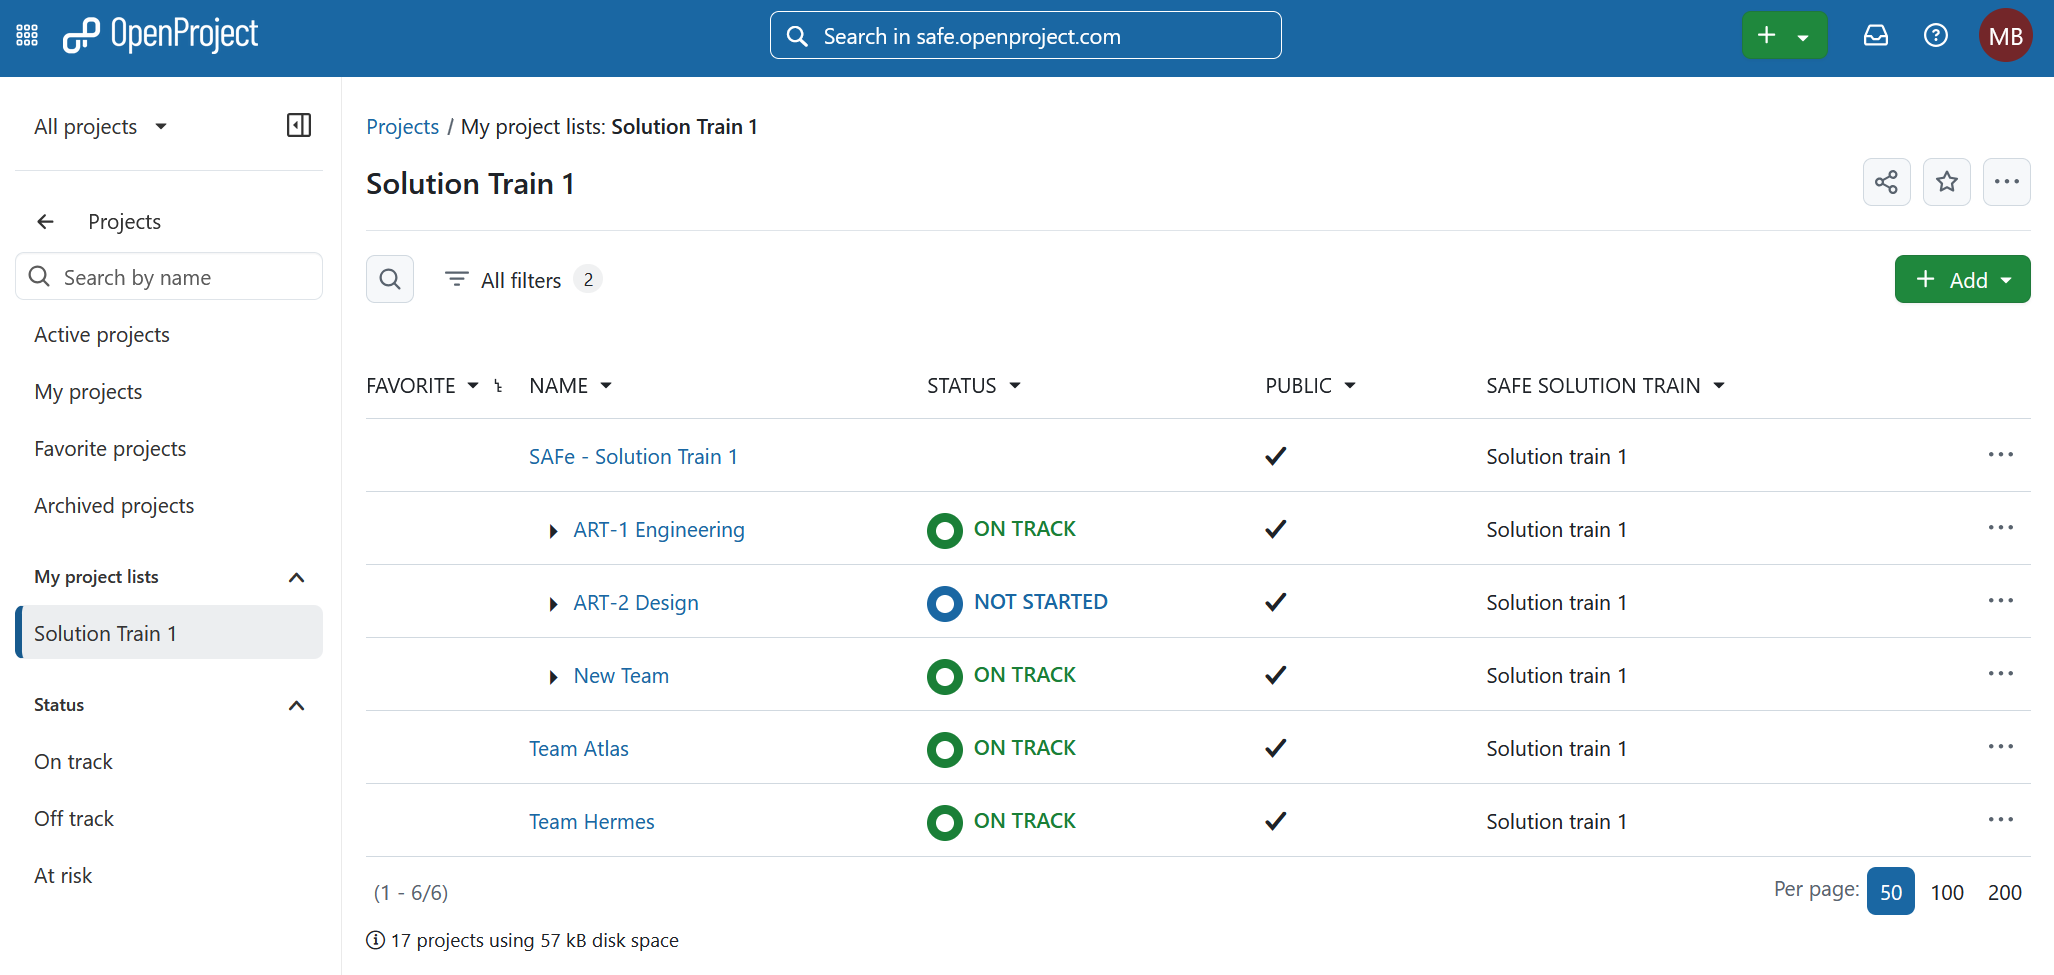Focus the global search field
2054x975 pixels.
[1025, 36]
